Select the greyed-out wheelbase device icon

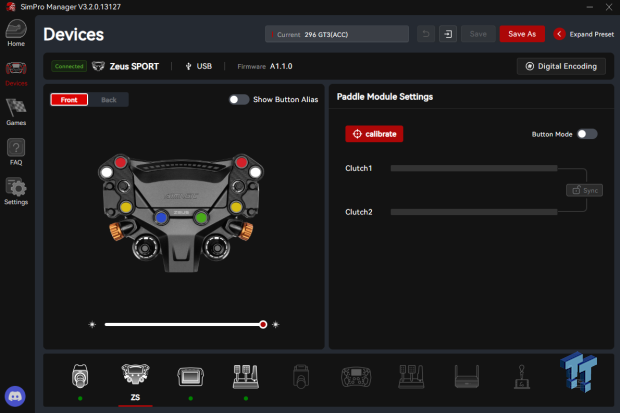pyautogui.click(x=301, y=376)
